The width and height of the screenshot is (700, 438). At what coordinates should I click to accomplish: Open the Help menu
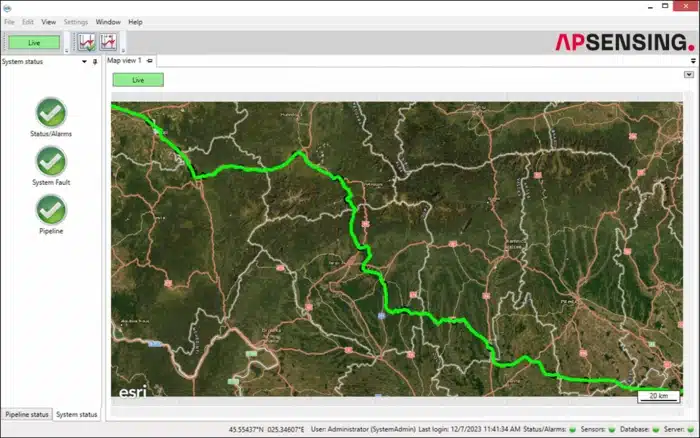(136, 21)
